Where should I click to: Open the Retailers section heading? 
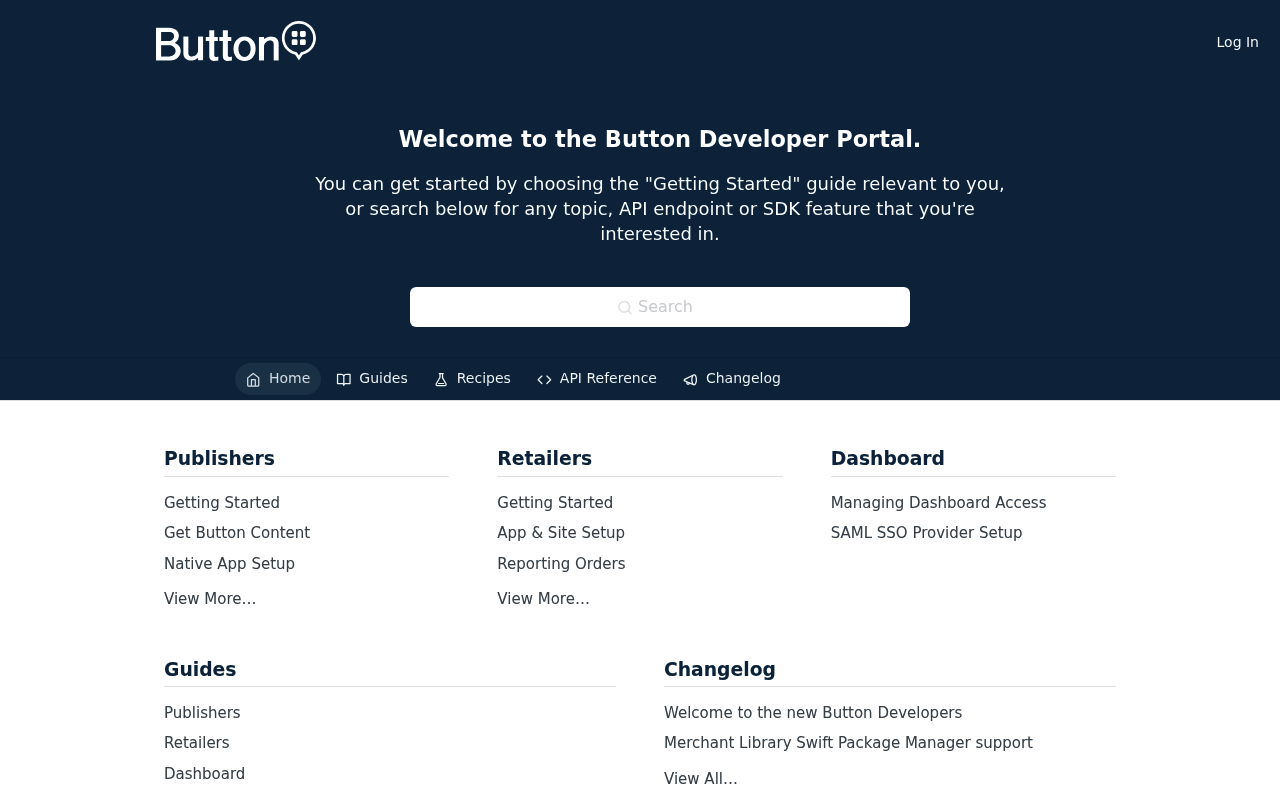544,458
